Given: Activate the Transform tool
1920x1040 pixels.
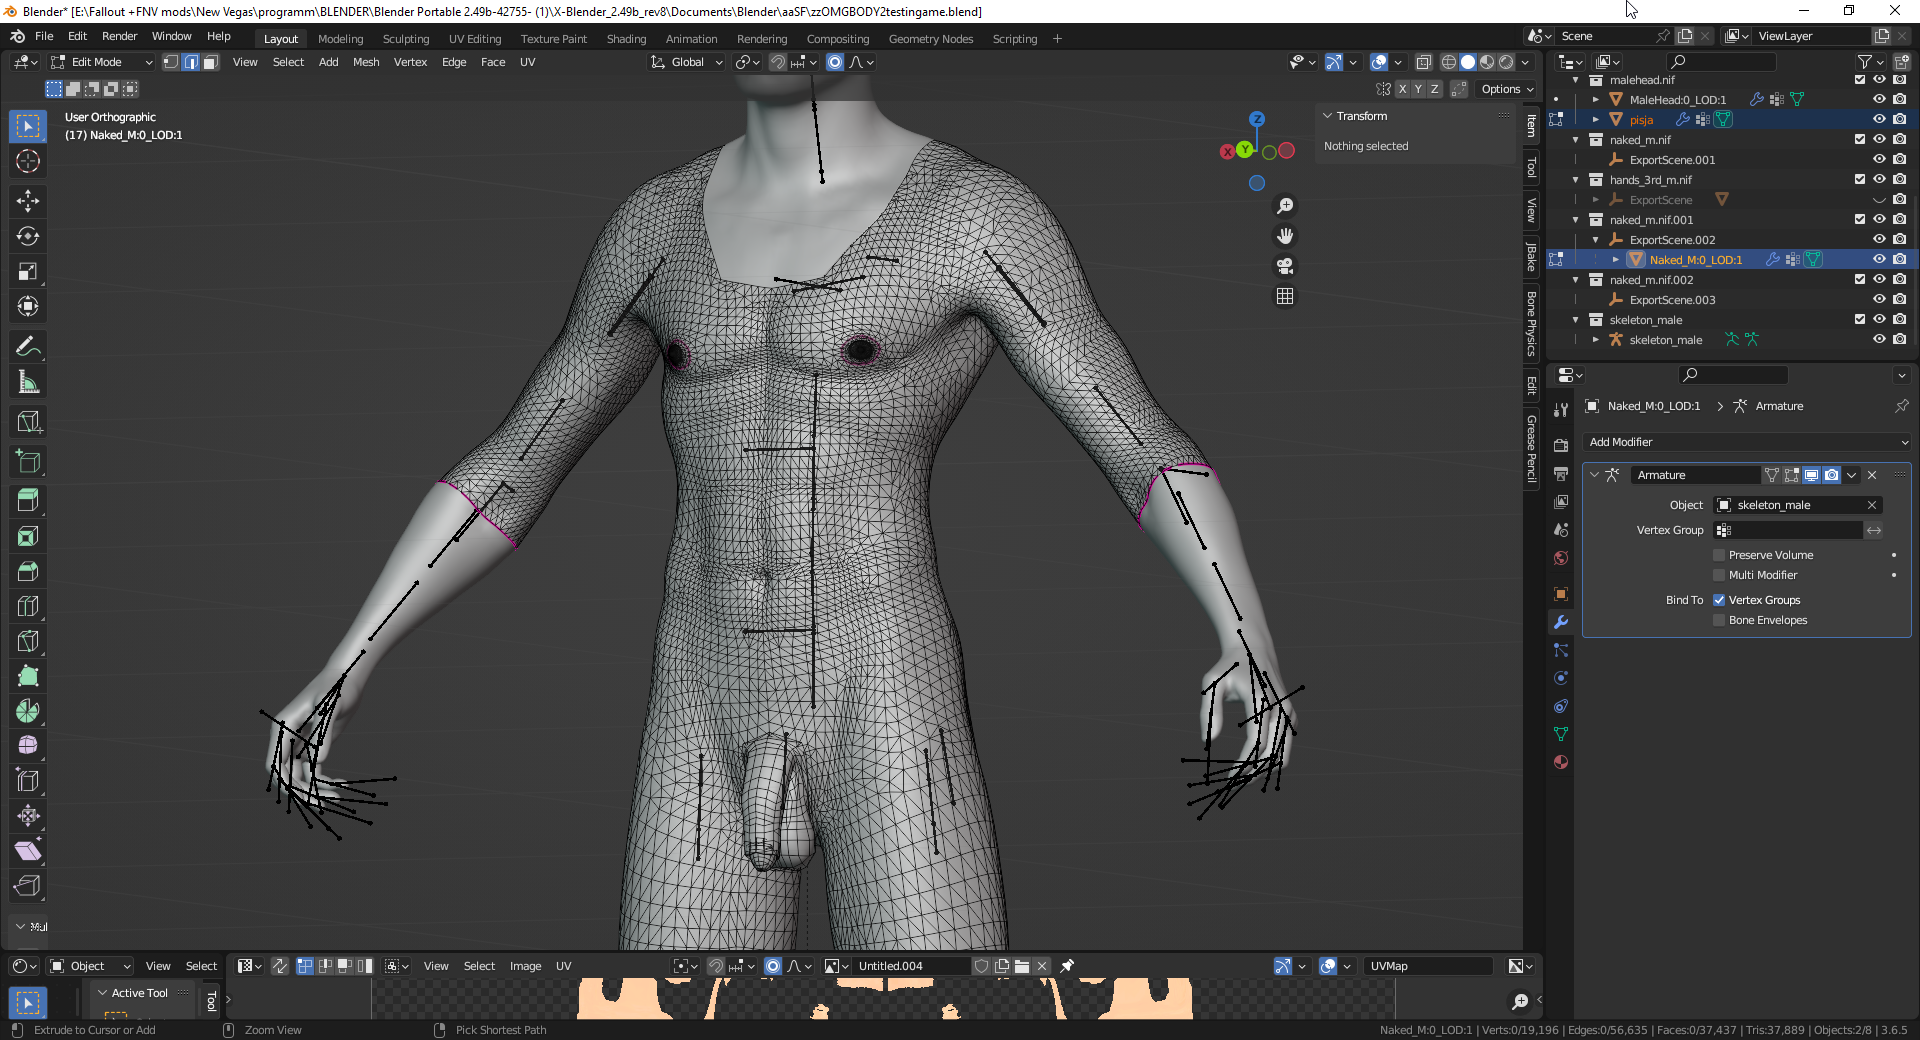Looking at the screenshot, I should point(28,306).
